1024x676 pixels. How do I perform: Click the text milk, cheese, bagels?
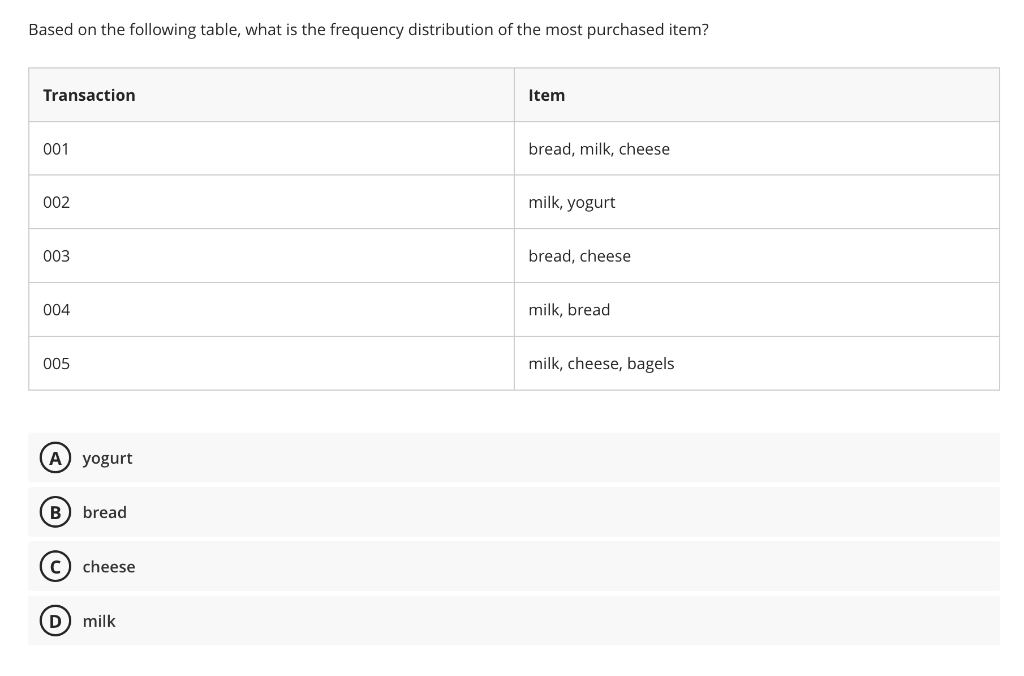[601, 363]
